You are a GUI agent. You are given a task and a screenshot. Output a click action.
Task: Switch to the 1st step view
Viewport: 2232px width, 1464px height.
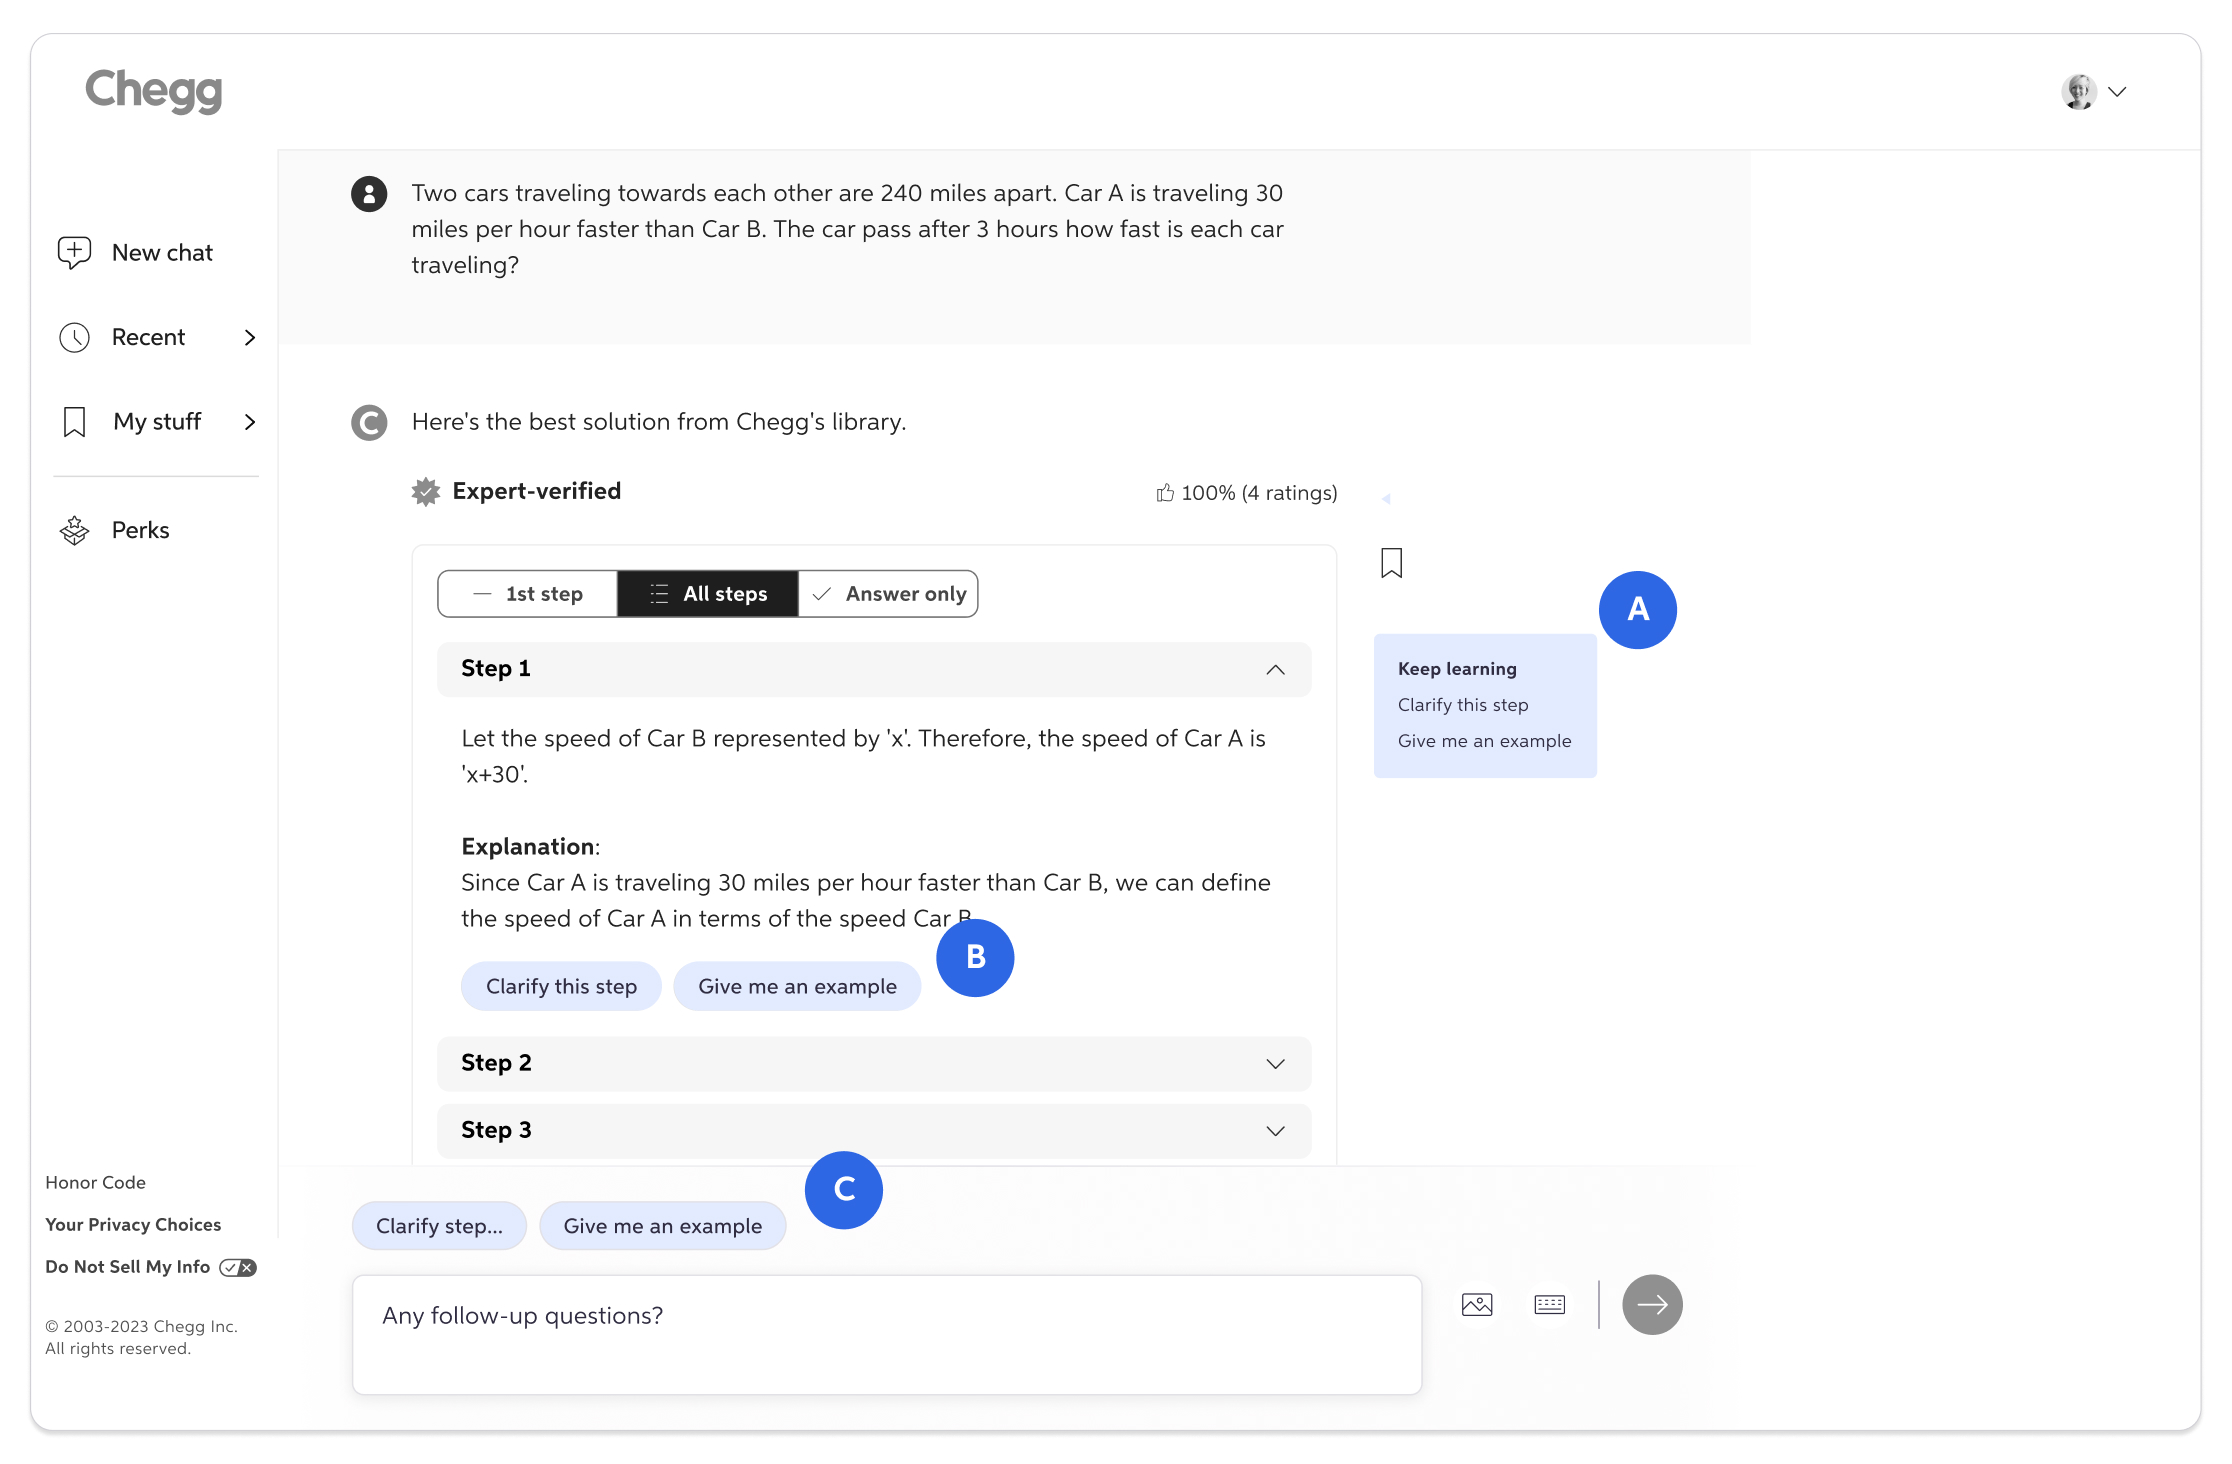528,594
